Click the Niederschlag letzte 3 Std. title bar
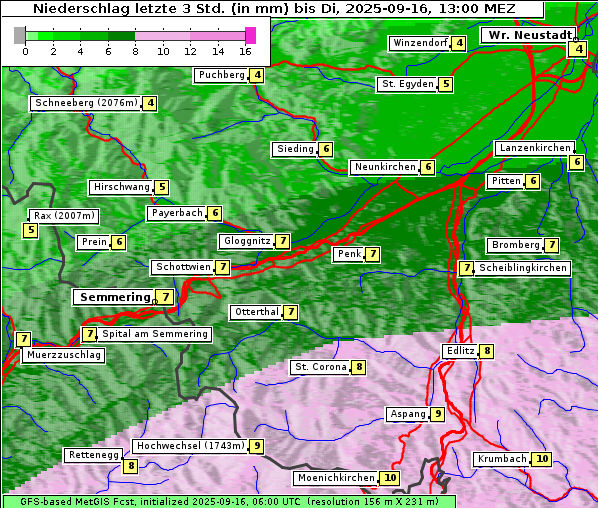The width and height of the screenshot is (598, 508). 273,9
